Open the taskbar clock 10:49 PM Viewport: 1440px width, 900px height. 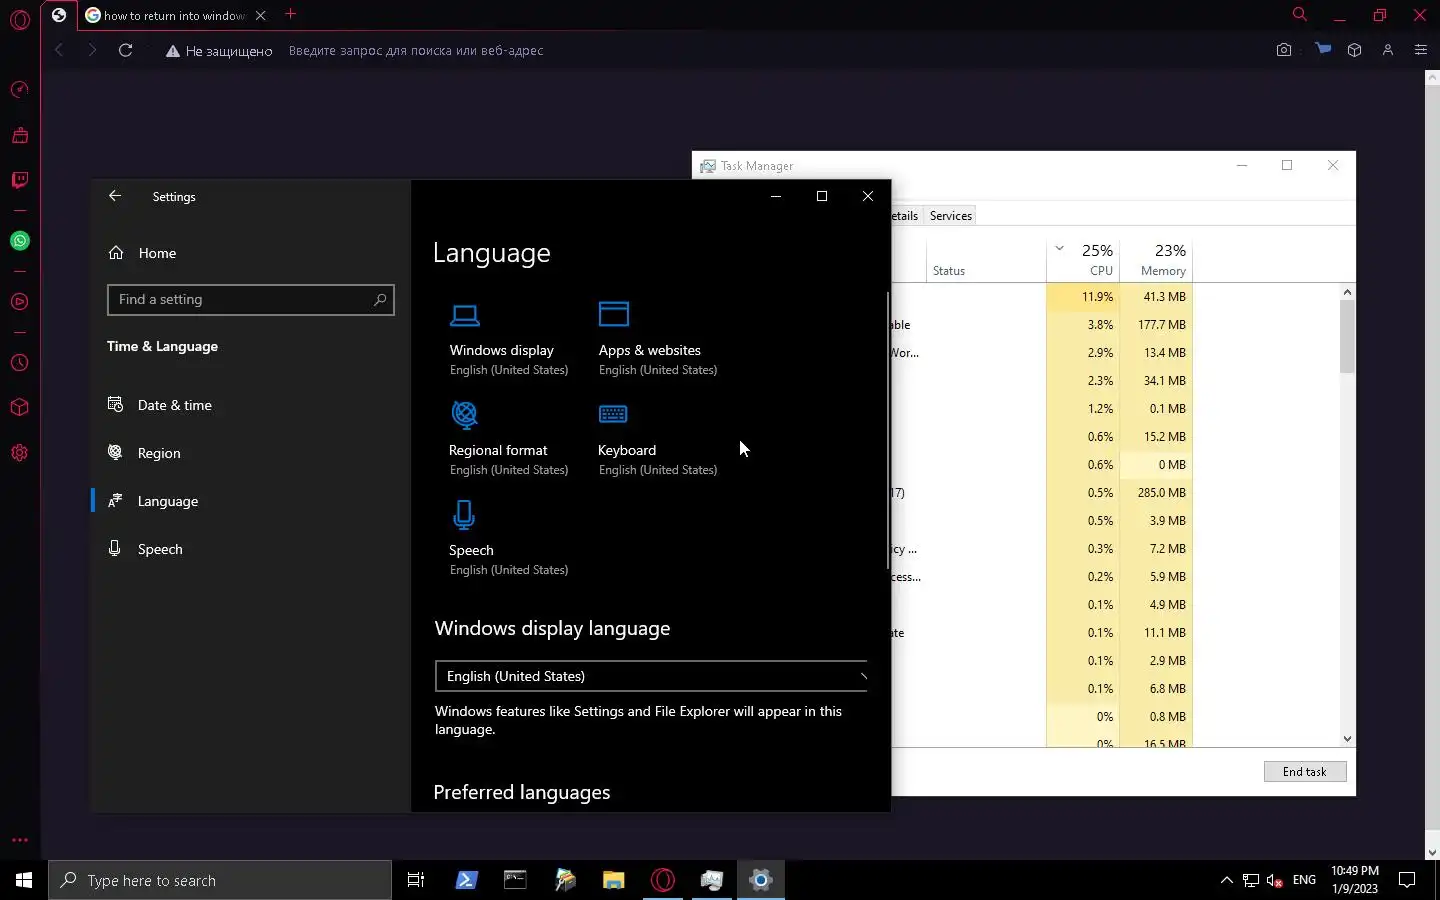[1355, 880]
